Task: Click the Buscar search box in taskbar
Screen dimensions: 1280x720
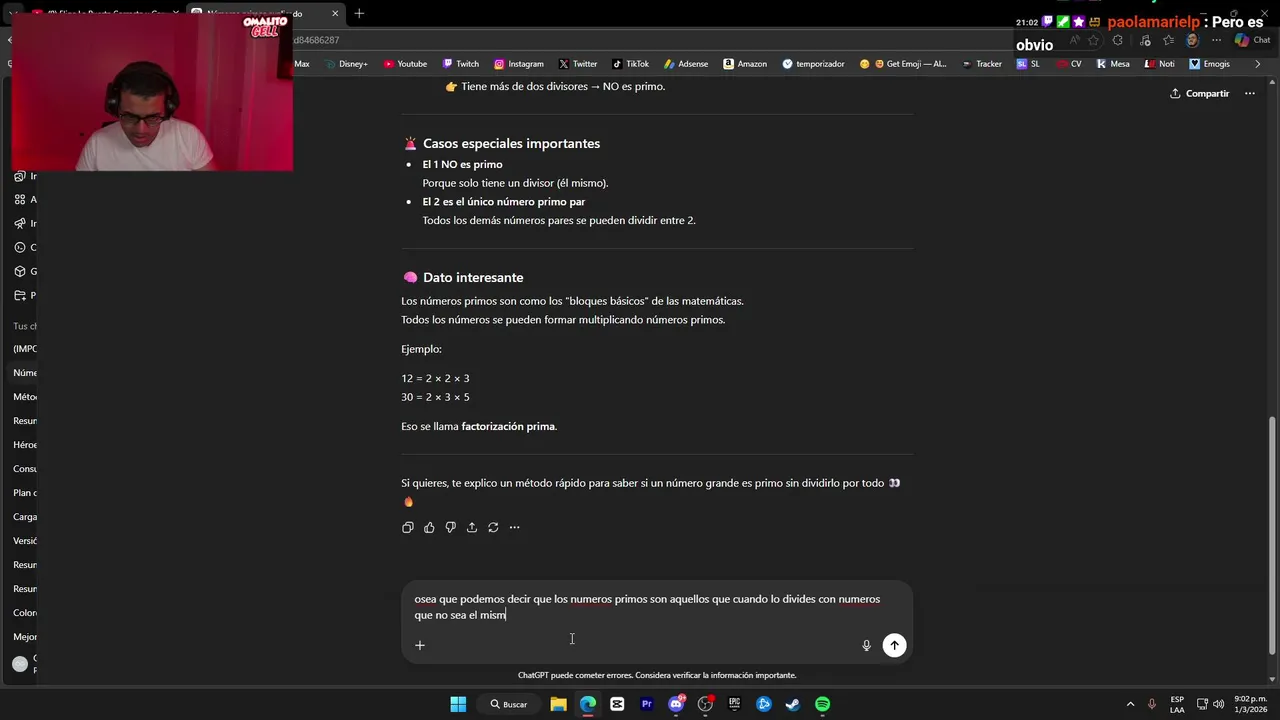Action: (508, 704)
